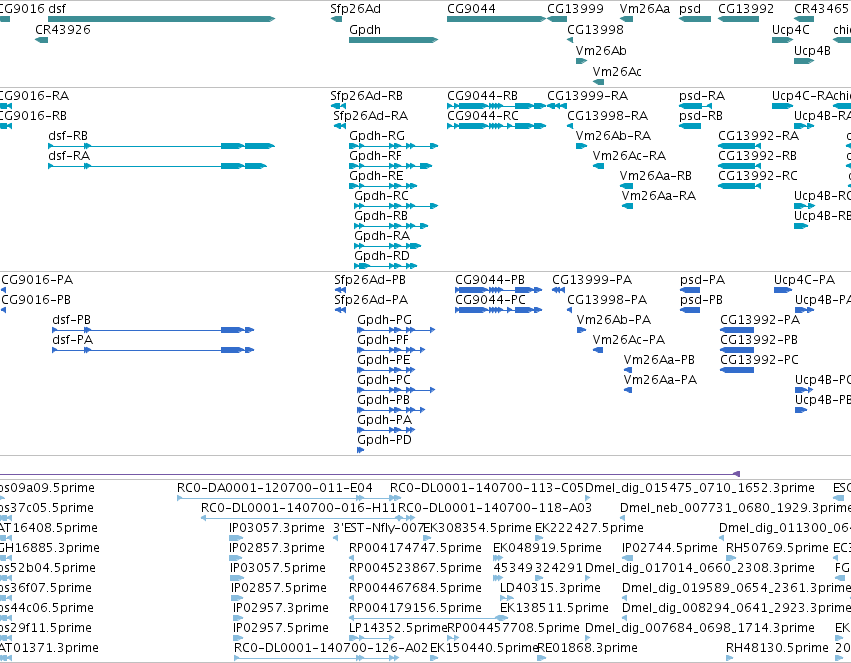The height and width of the screenshot is (663, 851).
Task: Click the Ucp4C-PA protein feature
Action: (x=783, y=290)
